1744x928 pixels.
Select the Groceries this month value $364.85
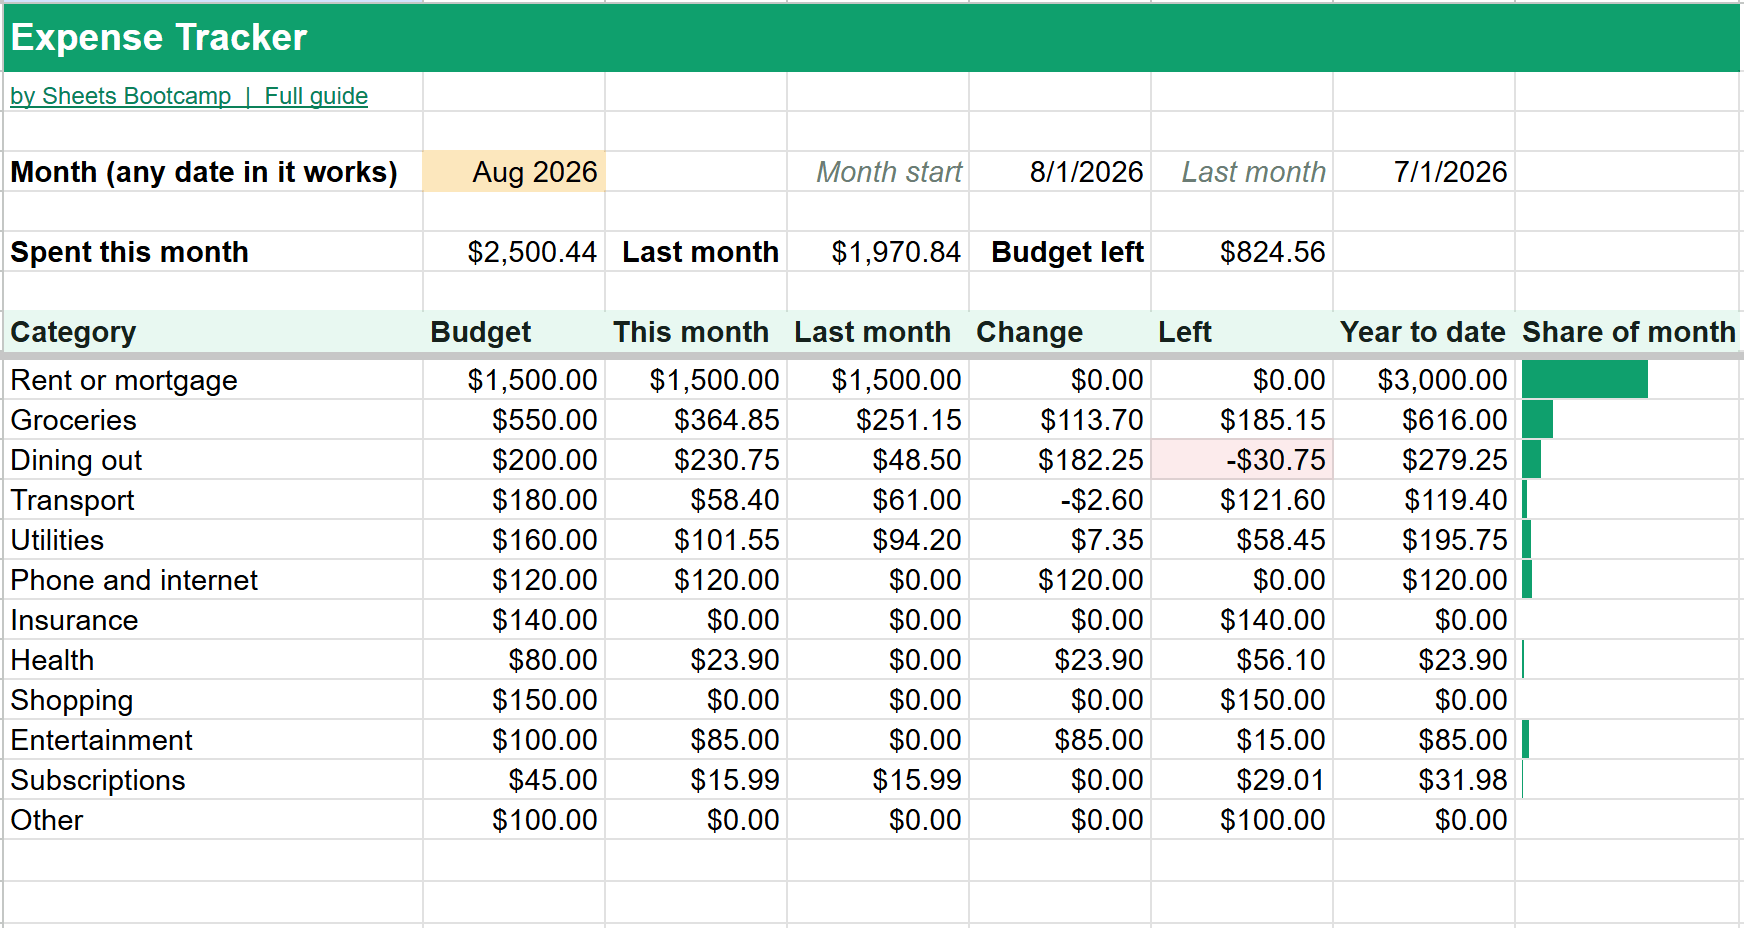[x=696, y=420]
